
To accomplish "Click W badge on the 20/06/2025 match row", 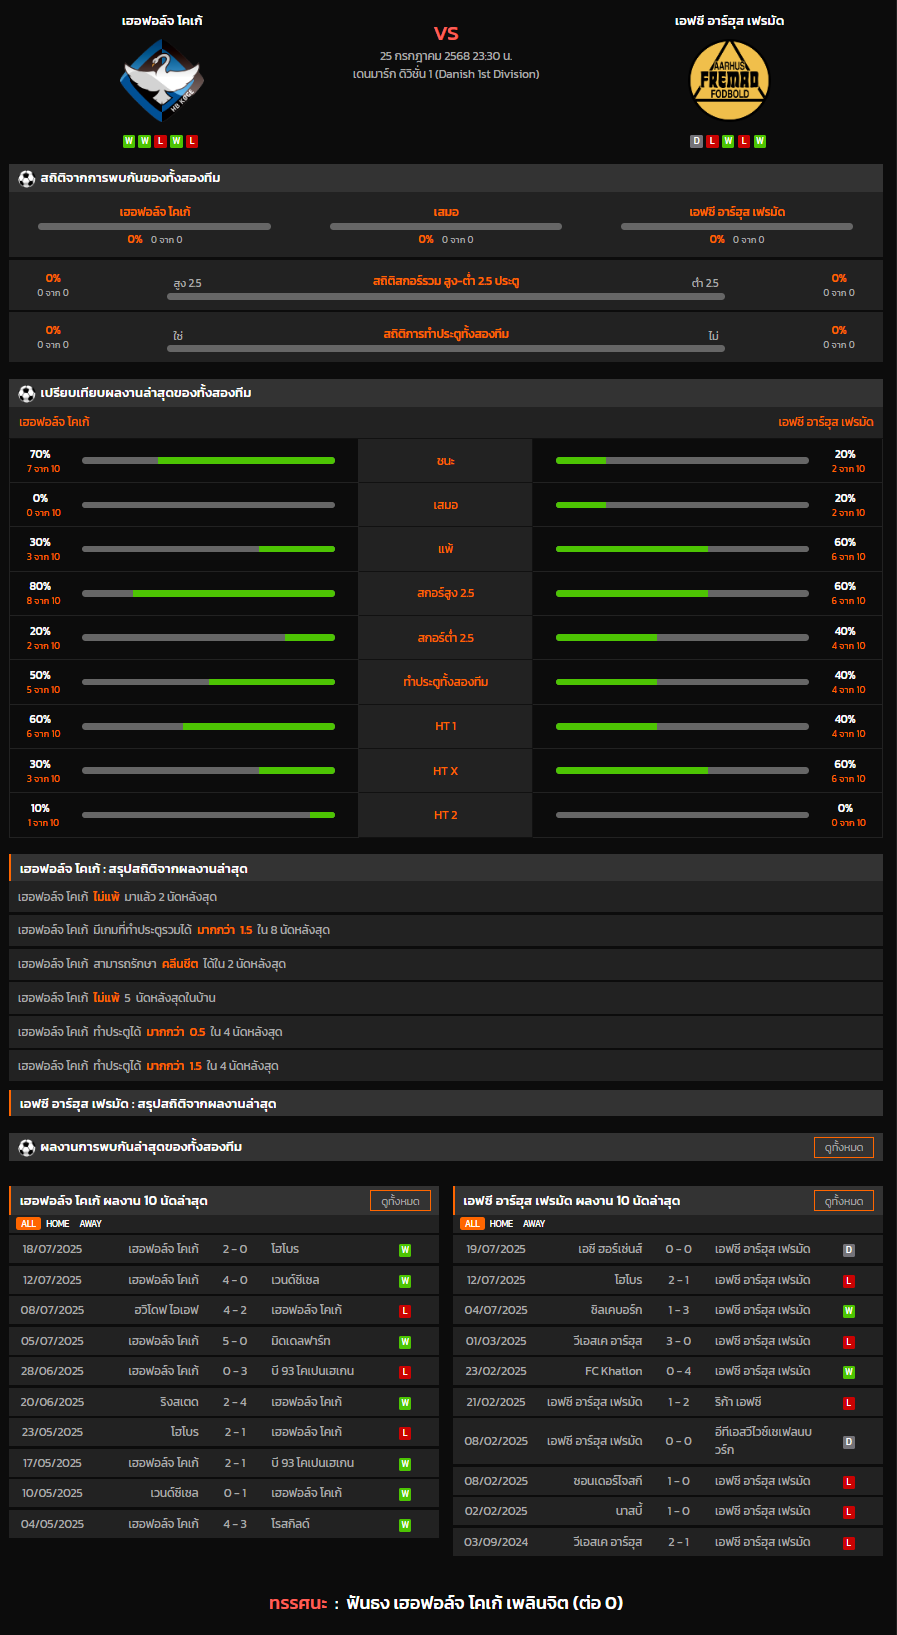I will click(x=405, y=1403).
